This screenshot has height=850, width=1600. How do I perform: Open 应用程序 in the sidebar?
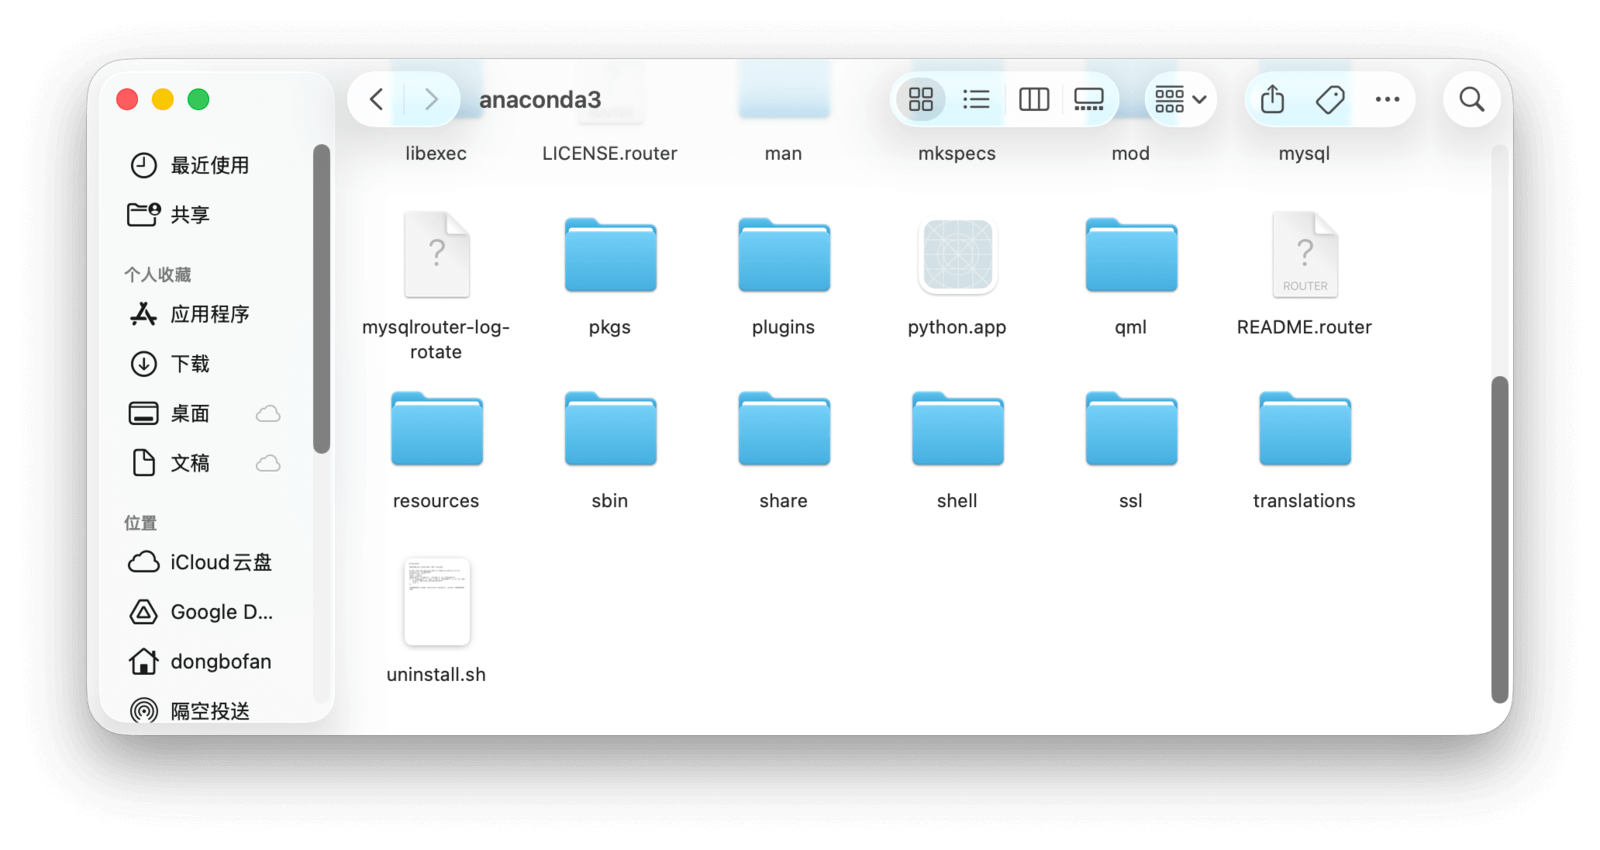(x=209, y=314)
